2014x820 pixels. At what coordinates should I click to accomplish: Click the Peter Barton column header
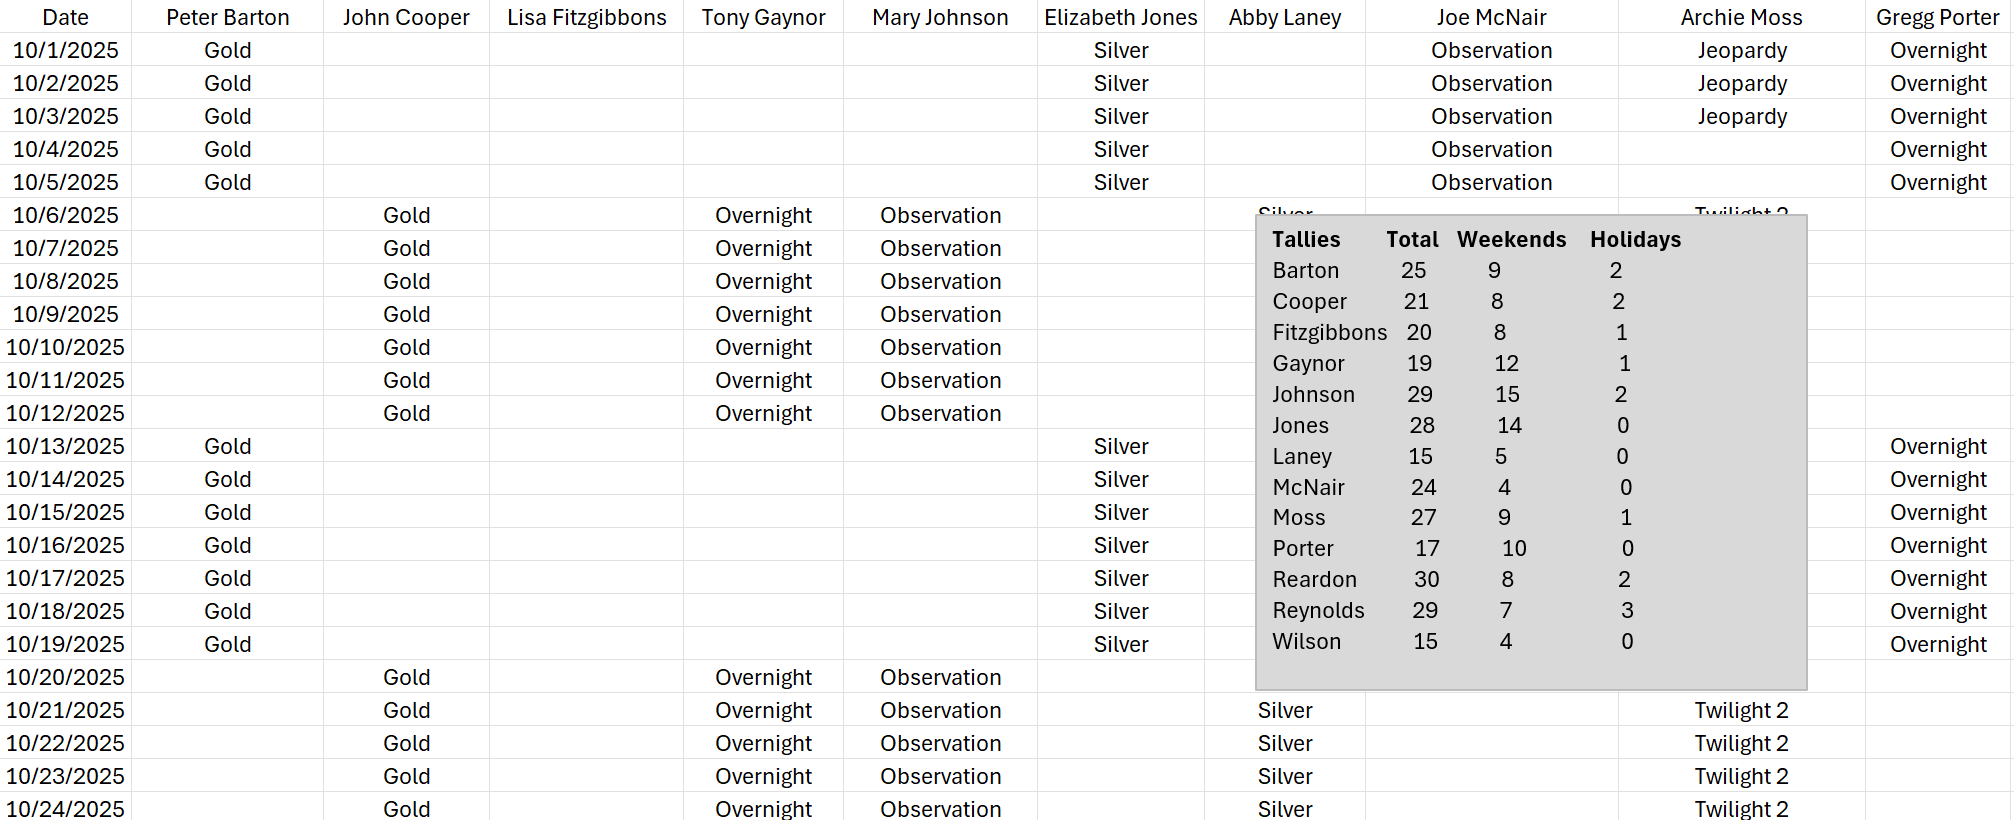point(227,17)
